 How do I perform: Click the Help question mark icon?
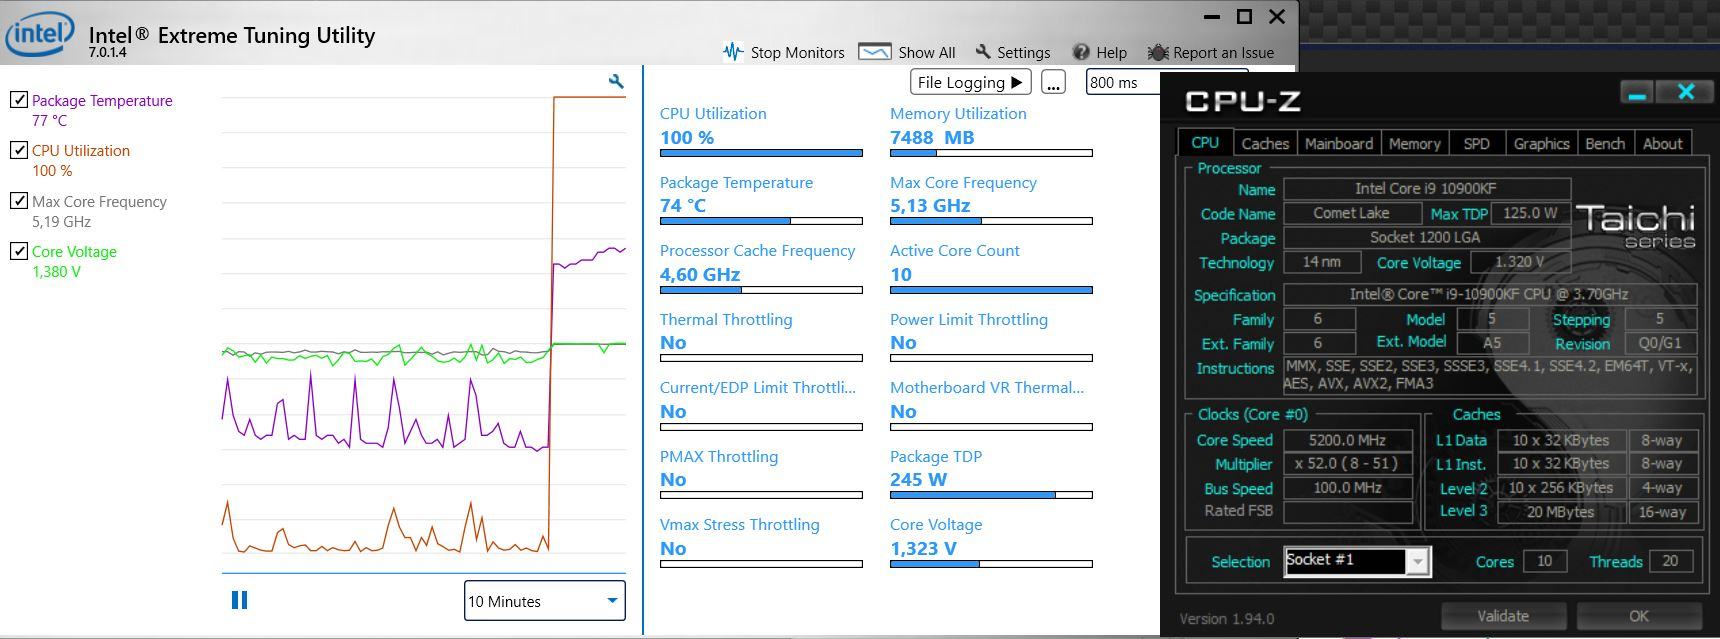click(x=1081, y=52)
